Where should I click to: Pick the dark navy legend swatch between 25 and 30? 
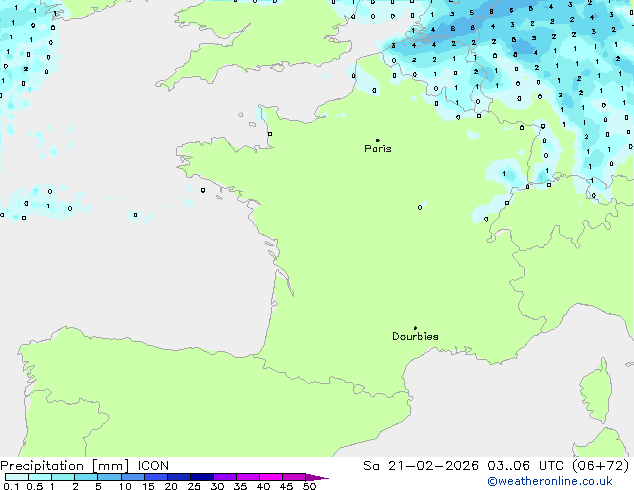(x=202, y=477)
